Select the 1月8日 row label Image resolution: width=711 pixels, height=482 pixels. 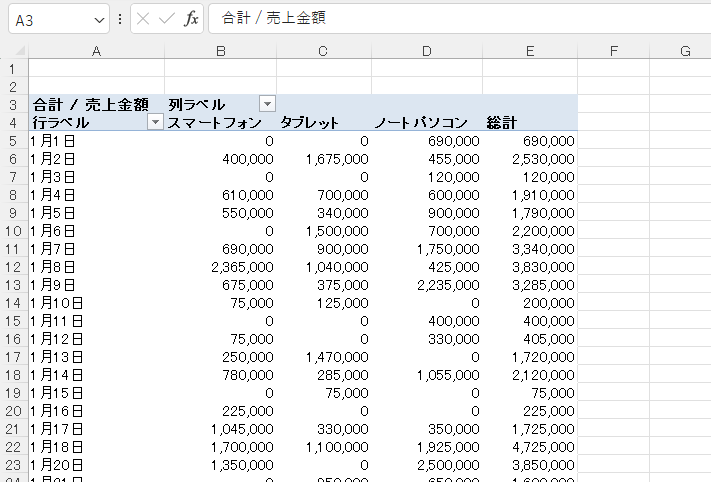pos(96,267)
